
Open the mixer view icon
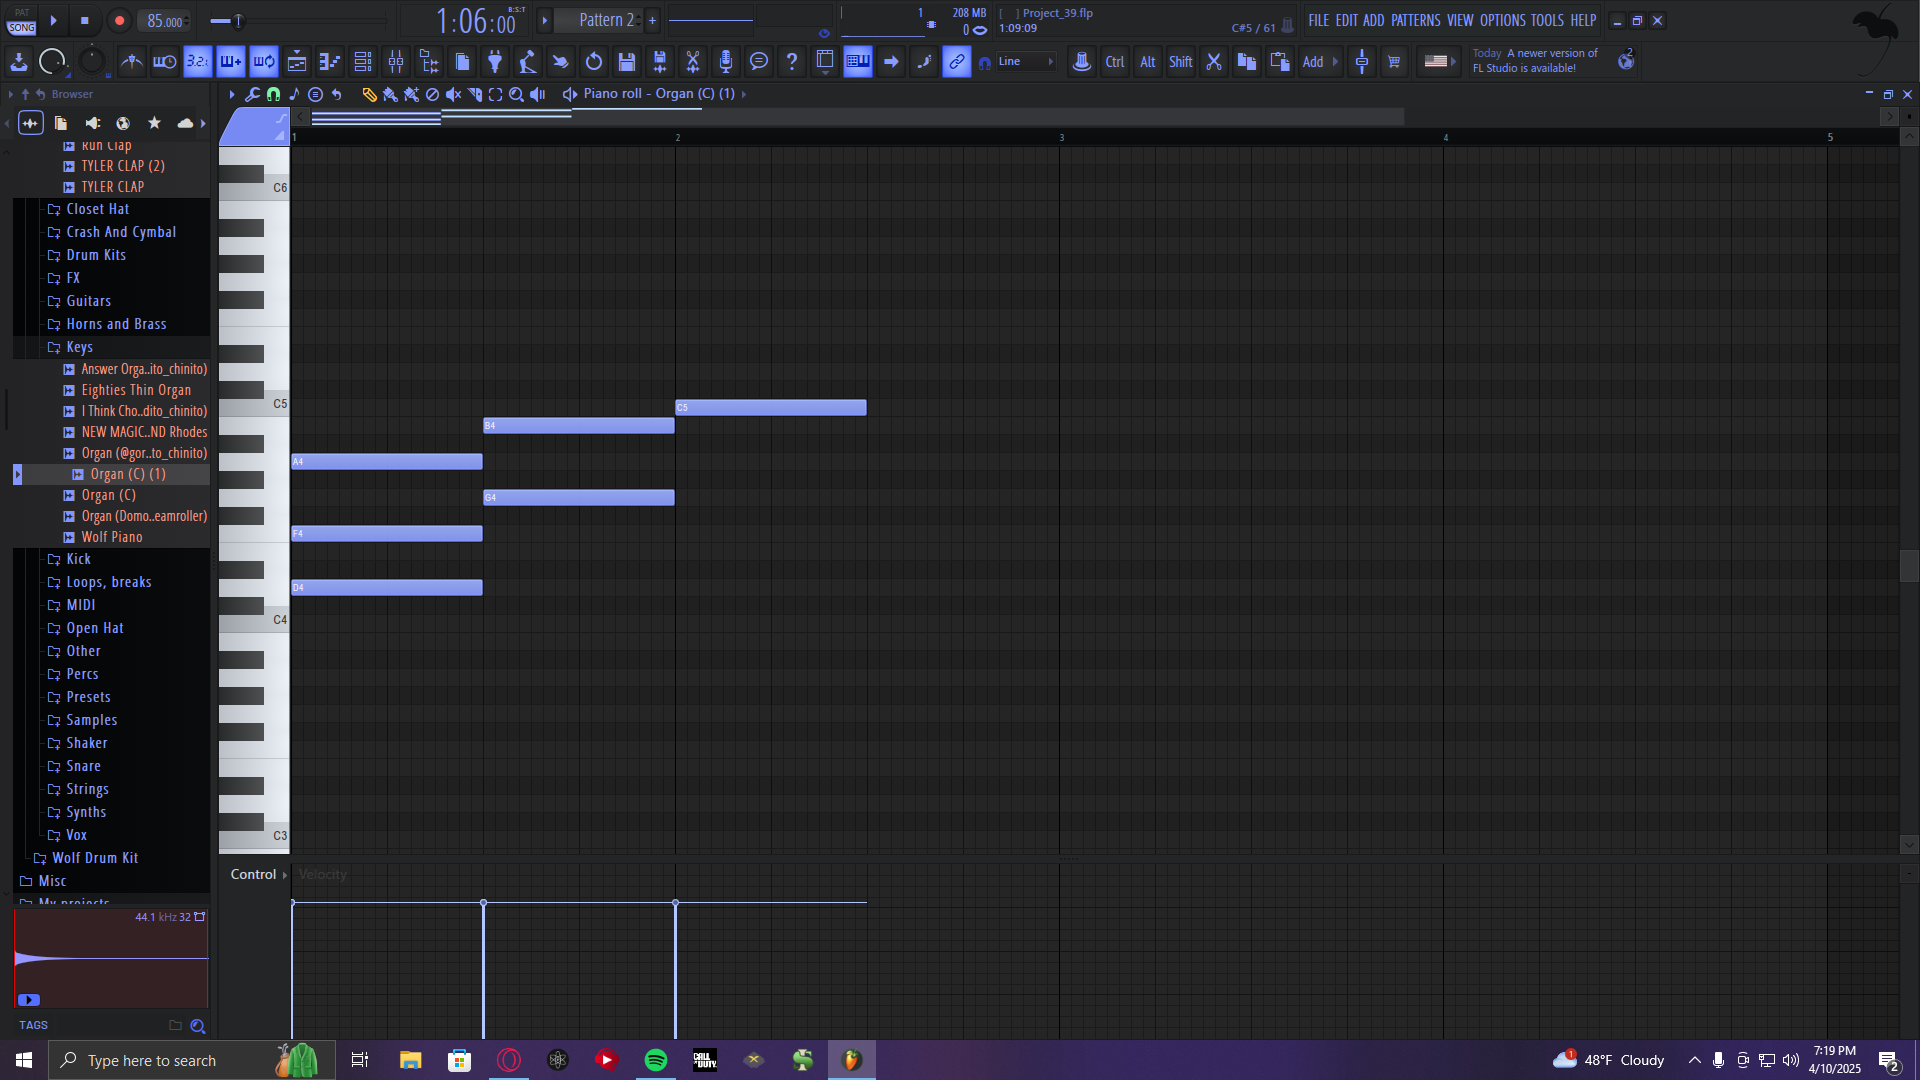pos(396,62)
